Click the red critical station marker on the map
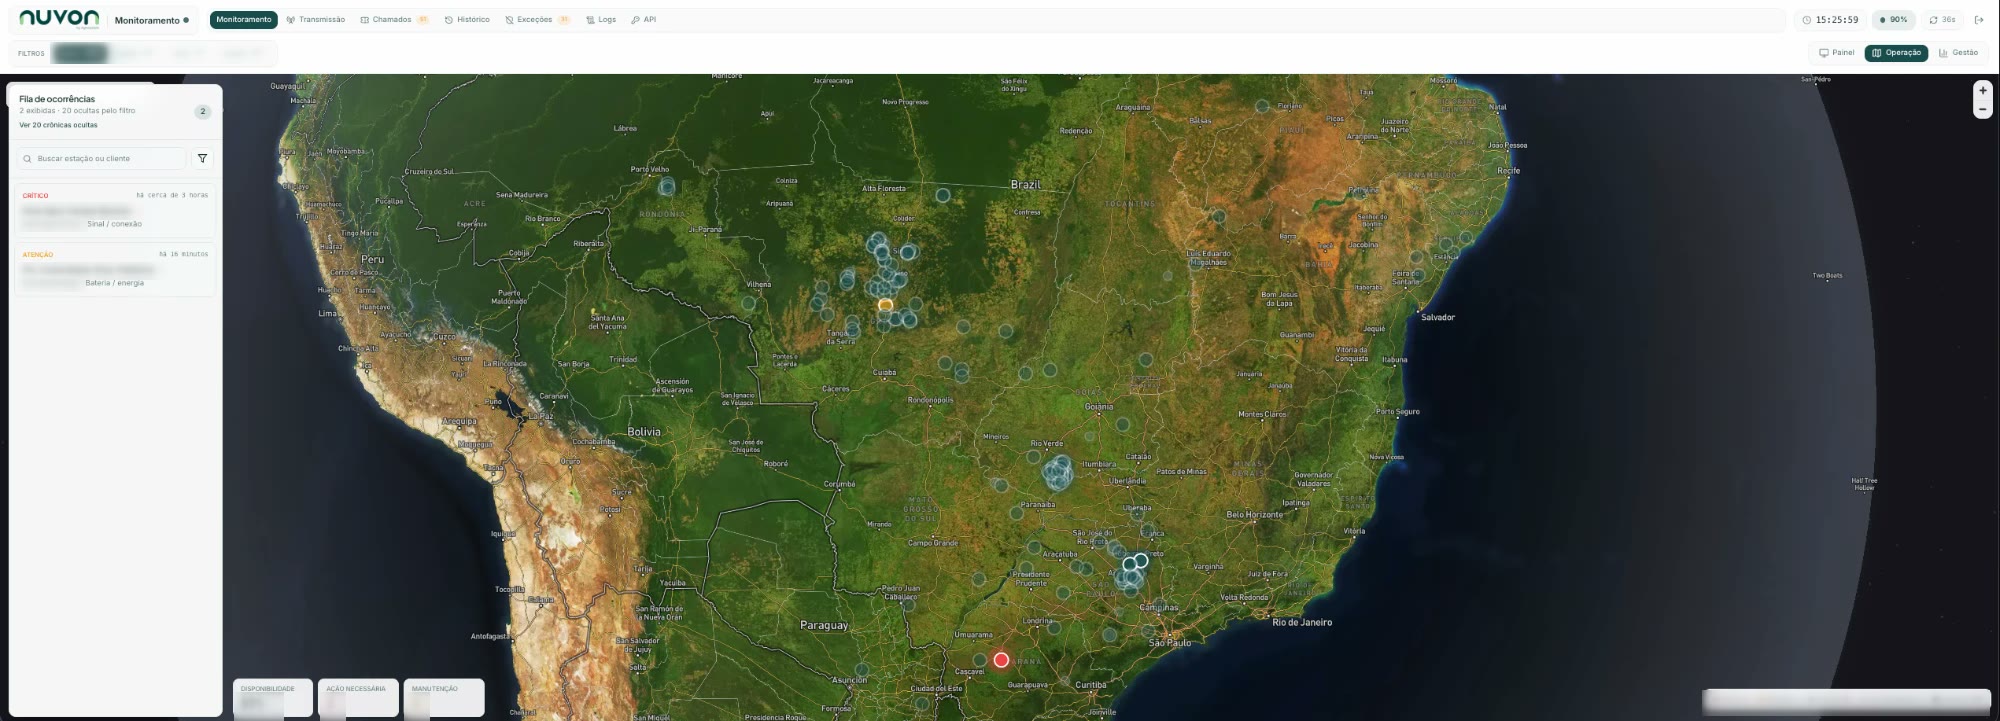 [x=1001, y=660]
